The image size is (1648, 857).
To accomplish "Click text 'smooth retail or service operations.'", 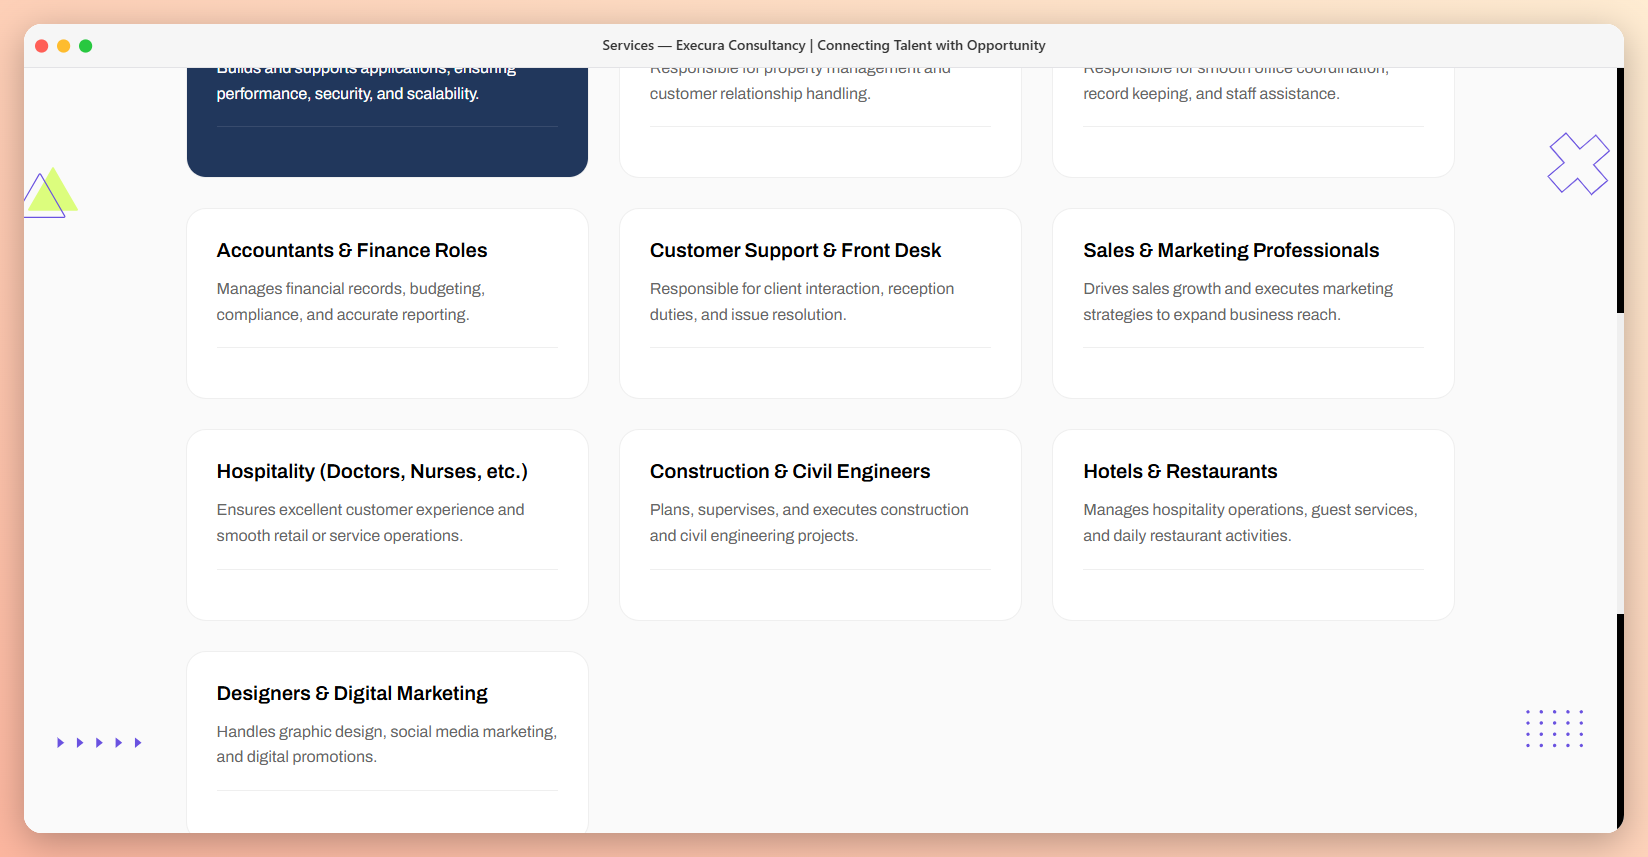I will coord(340,536).
